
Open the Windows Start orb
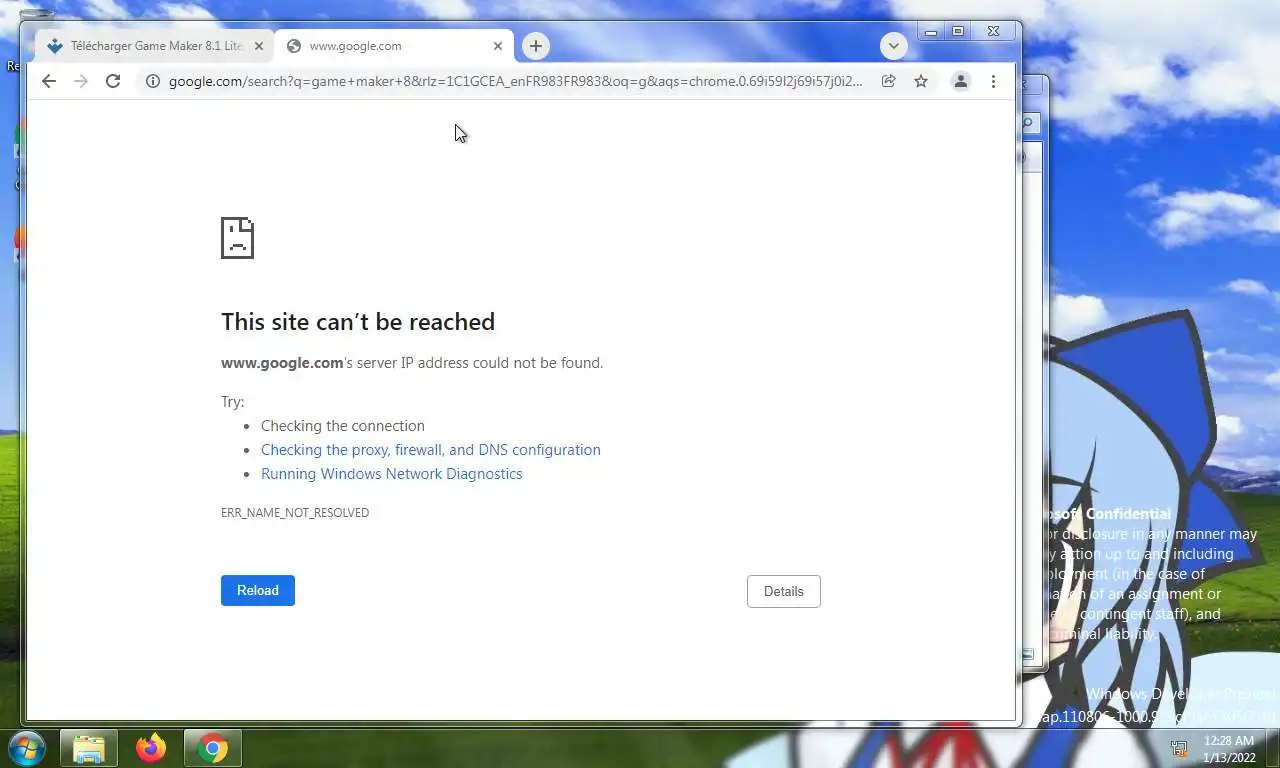coord(27,749)
